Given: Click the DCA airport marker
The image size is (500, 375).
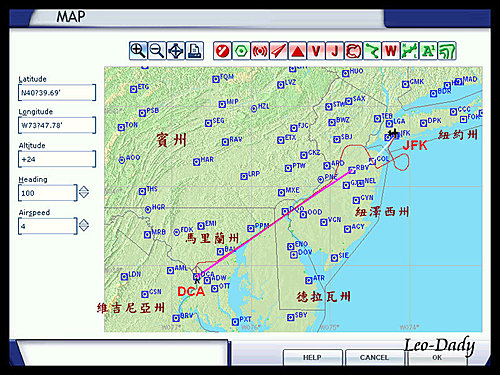Looking at the screenshot, I should tap(197, 276).
